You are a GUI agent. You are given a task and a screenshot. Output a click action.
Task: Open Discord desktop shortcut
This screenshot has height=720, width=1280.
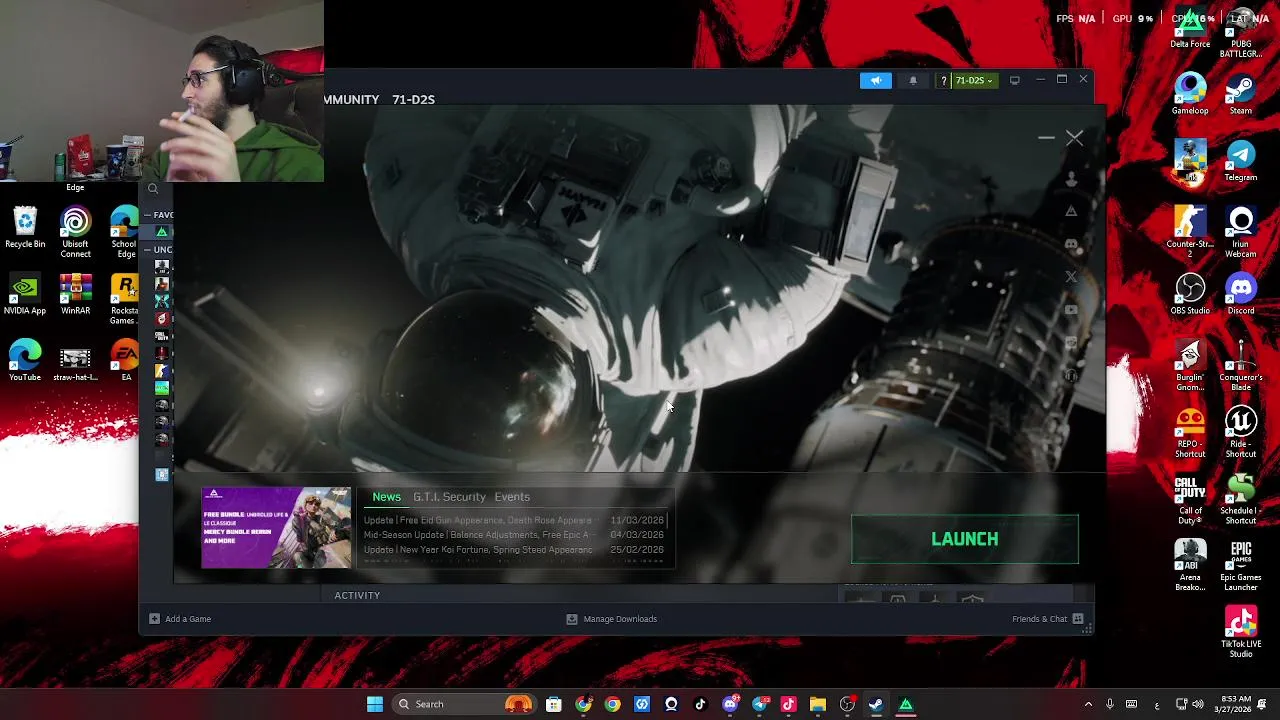click(1240, 294)
